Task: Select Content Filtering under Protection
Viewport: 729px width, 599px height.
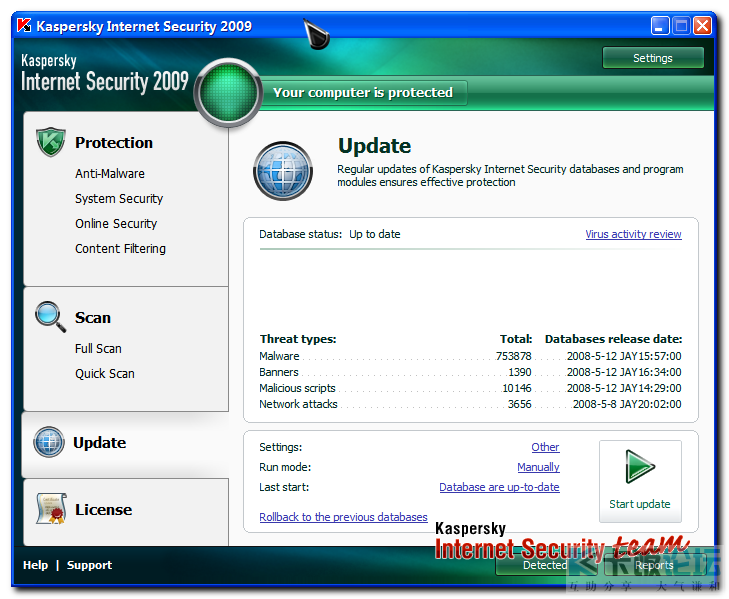Action: click(x=120, y=249)
